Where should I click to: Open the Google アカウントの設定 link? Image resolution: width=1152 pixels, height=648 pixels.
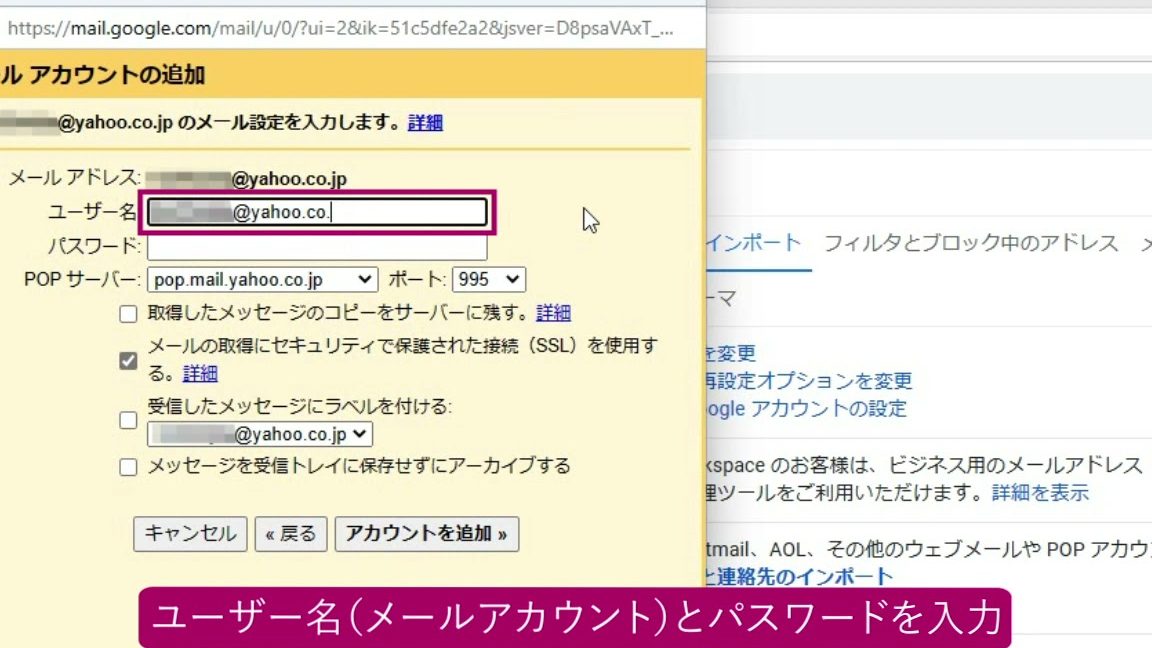pos(807,408)
